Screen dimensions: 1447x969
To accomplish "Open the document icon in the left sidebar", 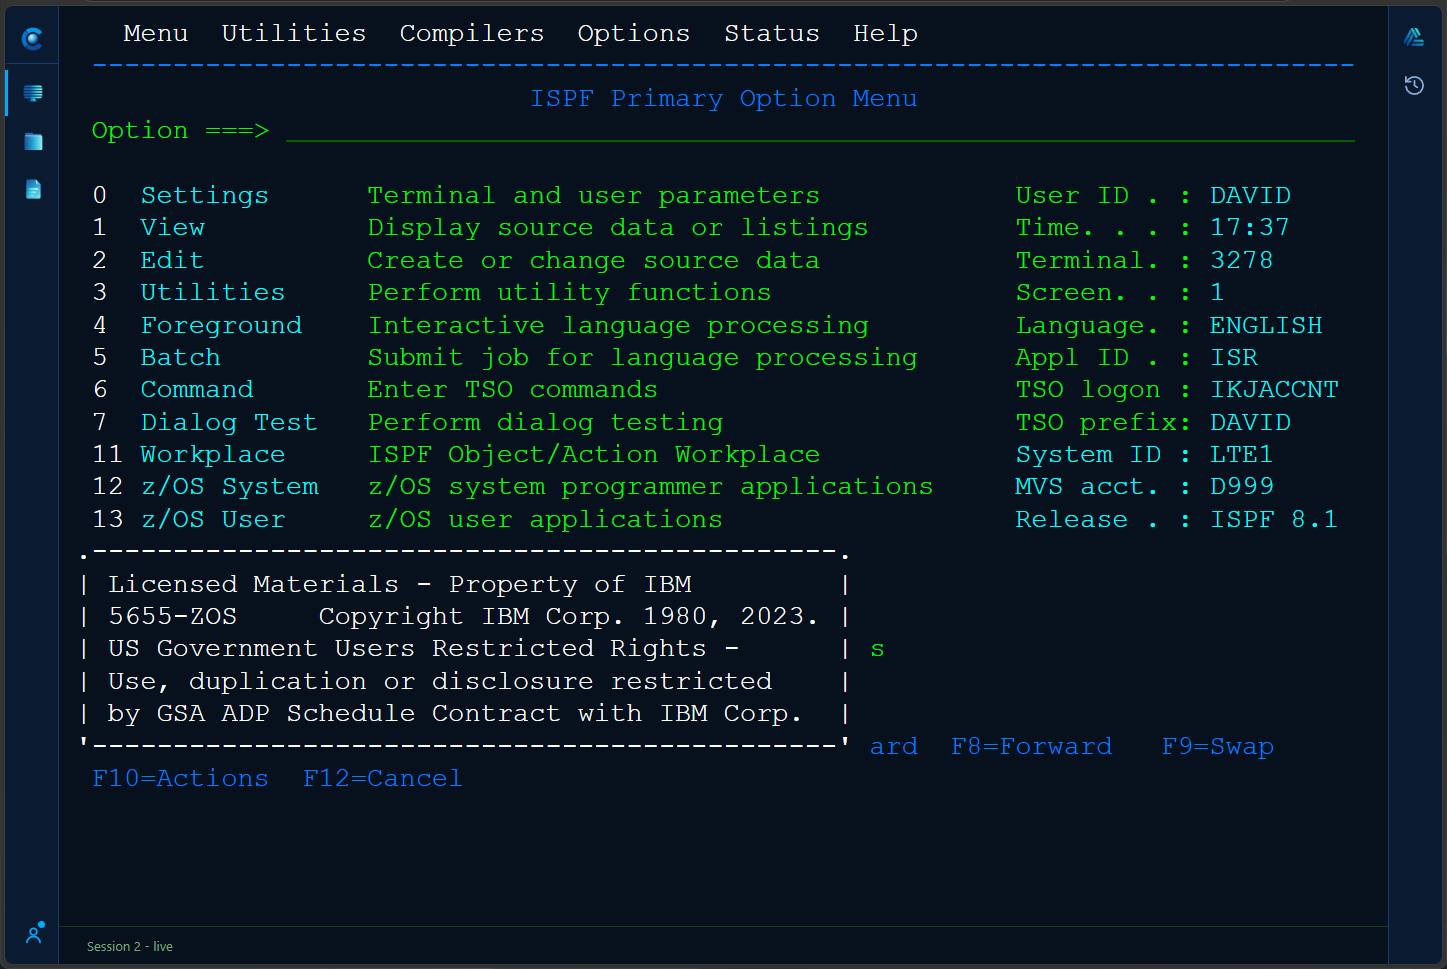I will pyautogui.click(x=33, y=189).
